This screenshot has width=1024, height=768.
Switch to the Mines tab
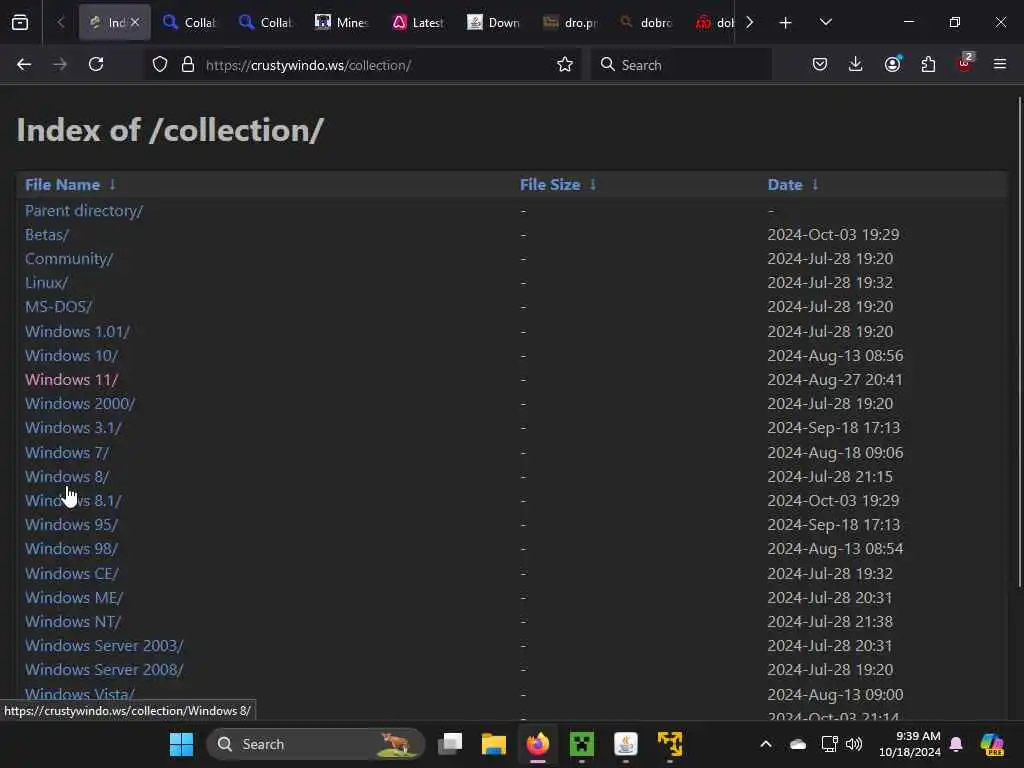click(342, 23)
